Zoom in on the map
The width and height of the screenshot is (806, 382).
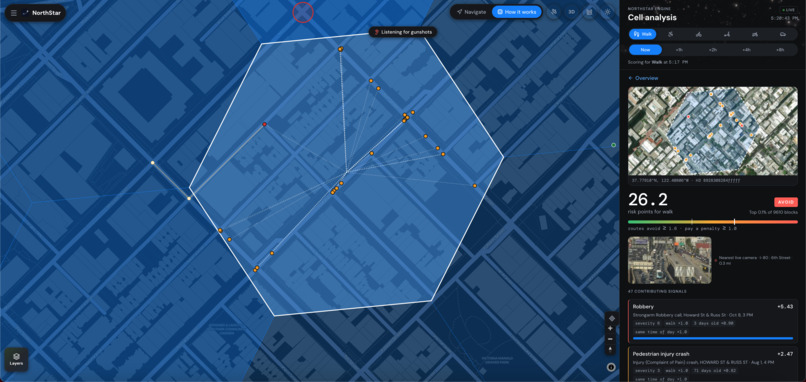click(x=610, y=328)
